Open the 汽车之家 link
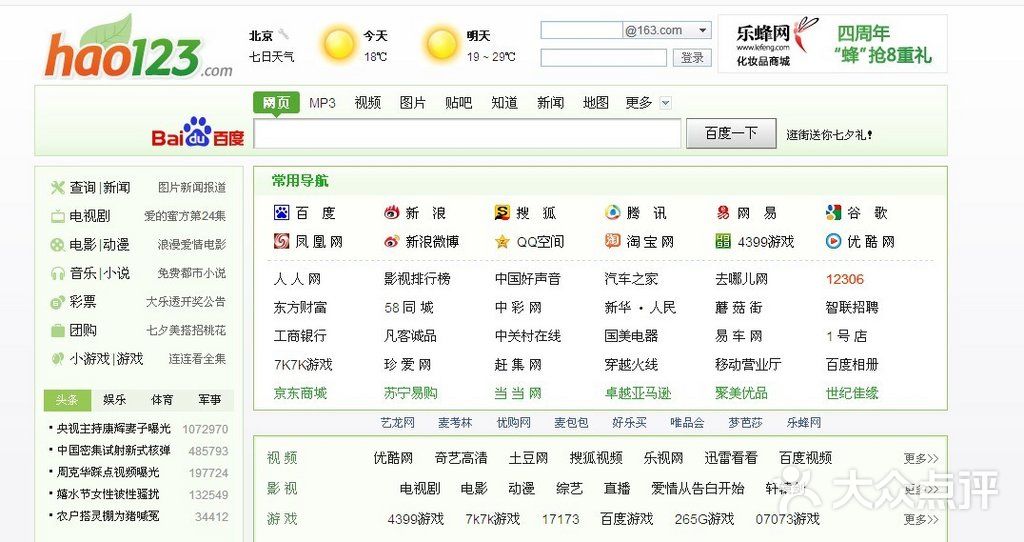 pos(631,279)
